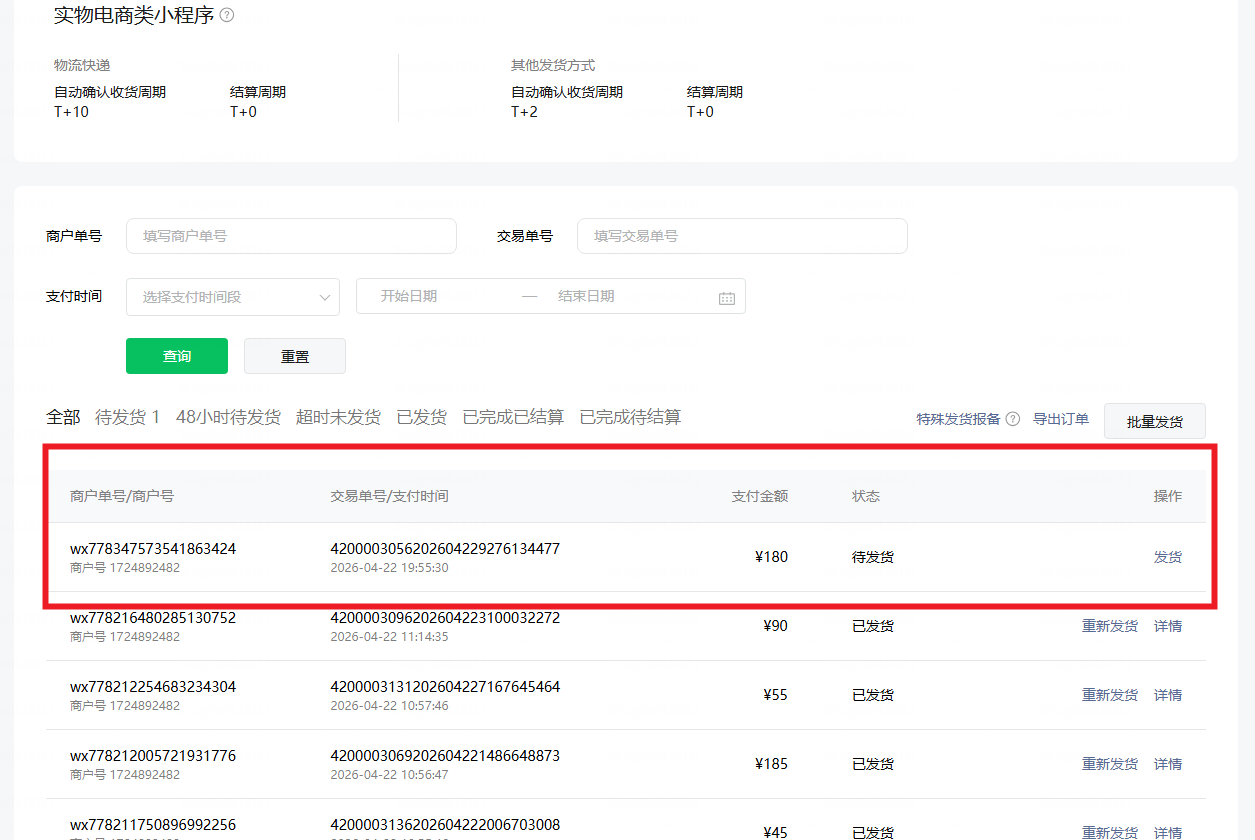
Task: Click 发货 for the ¥180 order
Action: [1167, 557]
